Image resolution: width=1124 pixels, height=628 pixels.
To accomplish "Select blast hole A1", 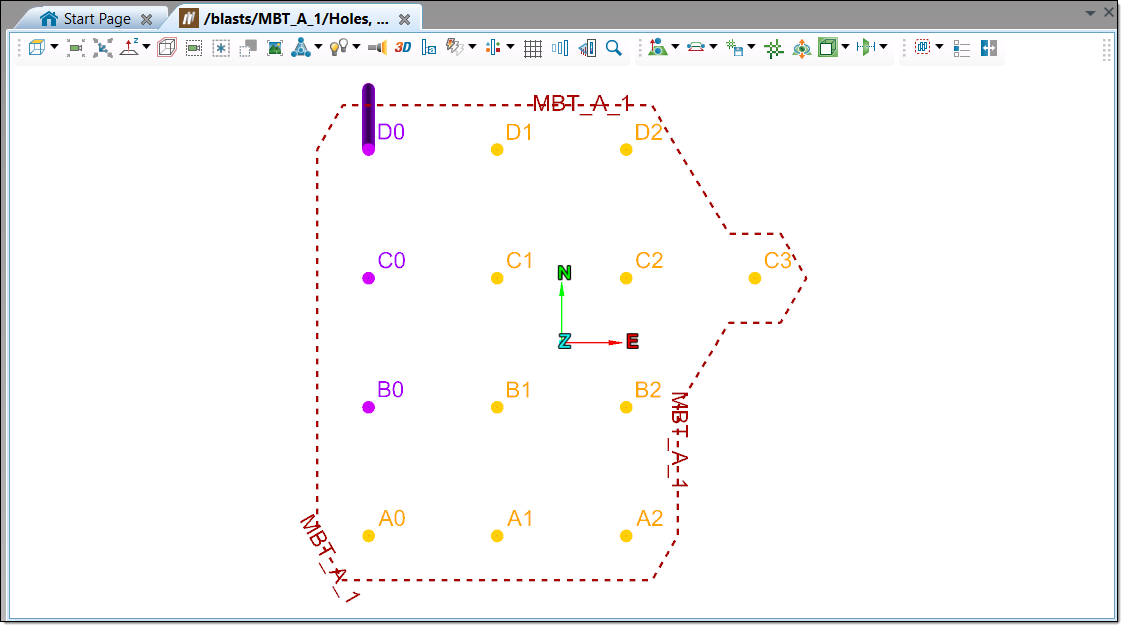I will pyautogui.click(x=497, y=536).
